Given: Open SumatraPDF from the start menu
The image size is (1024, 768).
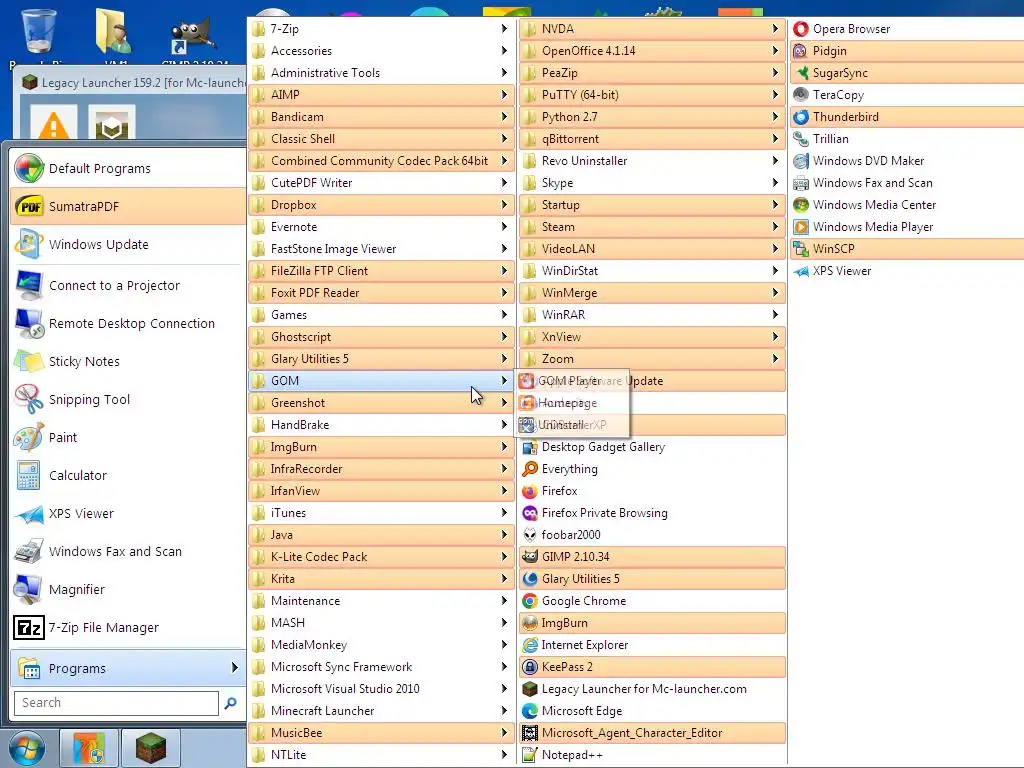Looking at the screenshot, I should [128, 206].
